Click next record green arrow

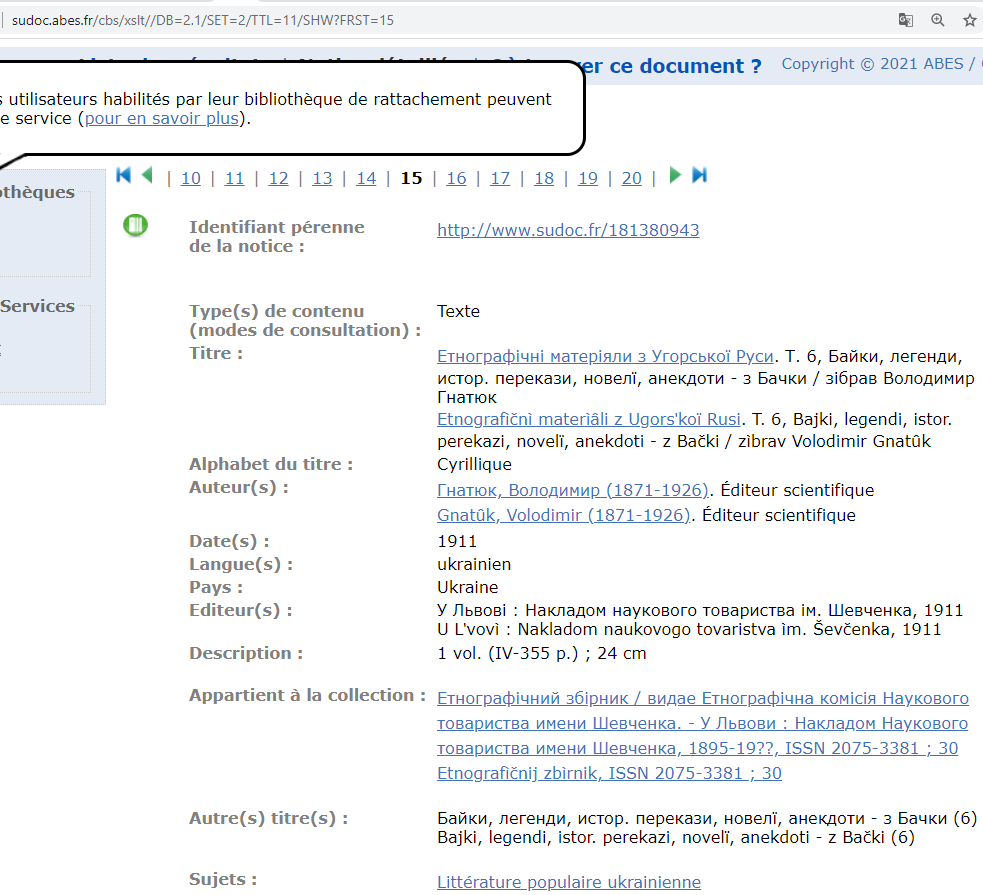tap(675, 176)
